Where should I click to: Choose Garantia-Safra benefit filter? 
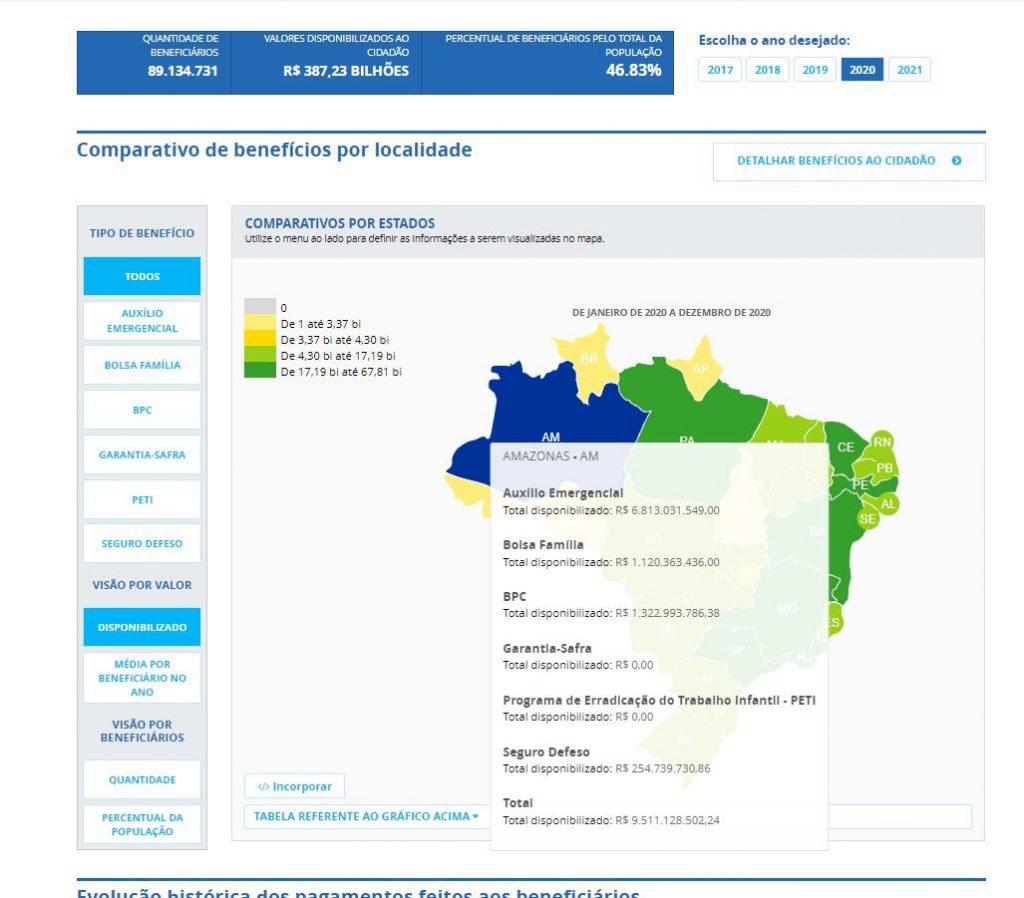(x=142, y=455)
